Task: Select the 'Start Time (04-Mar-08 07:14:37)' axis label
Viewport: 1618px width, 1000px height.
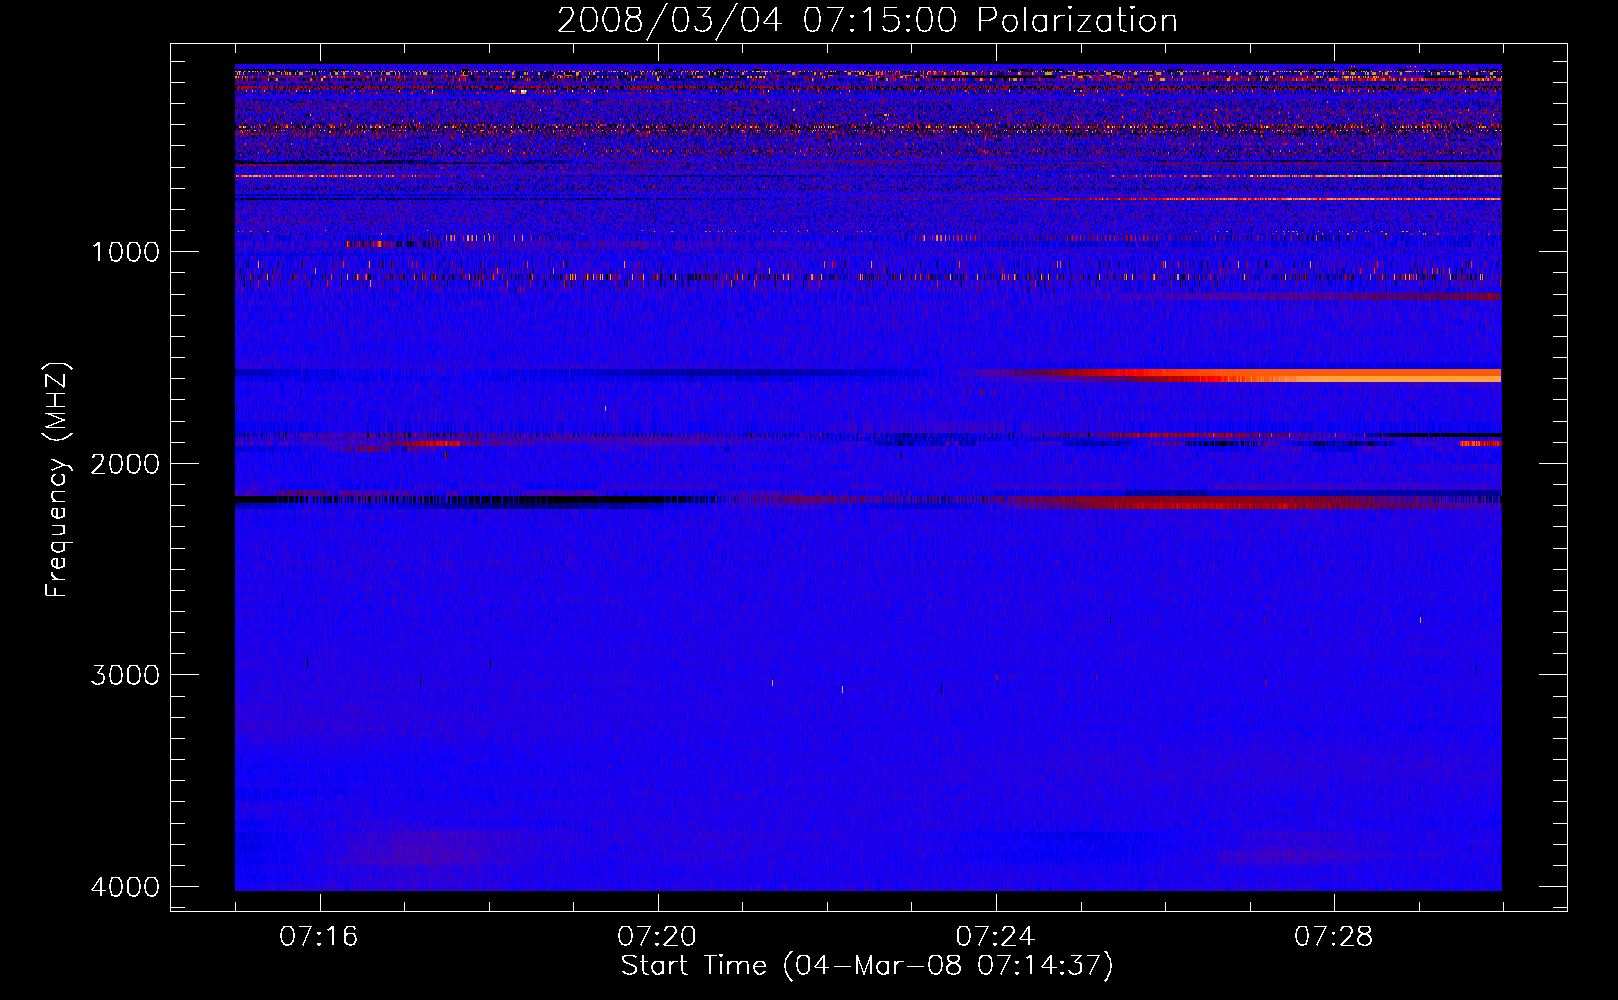Action: click(867, 966)
